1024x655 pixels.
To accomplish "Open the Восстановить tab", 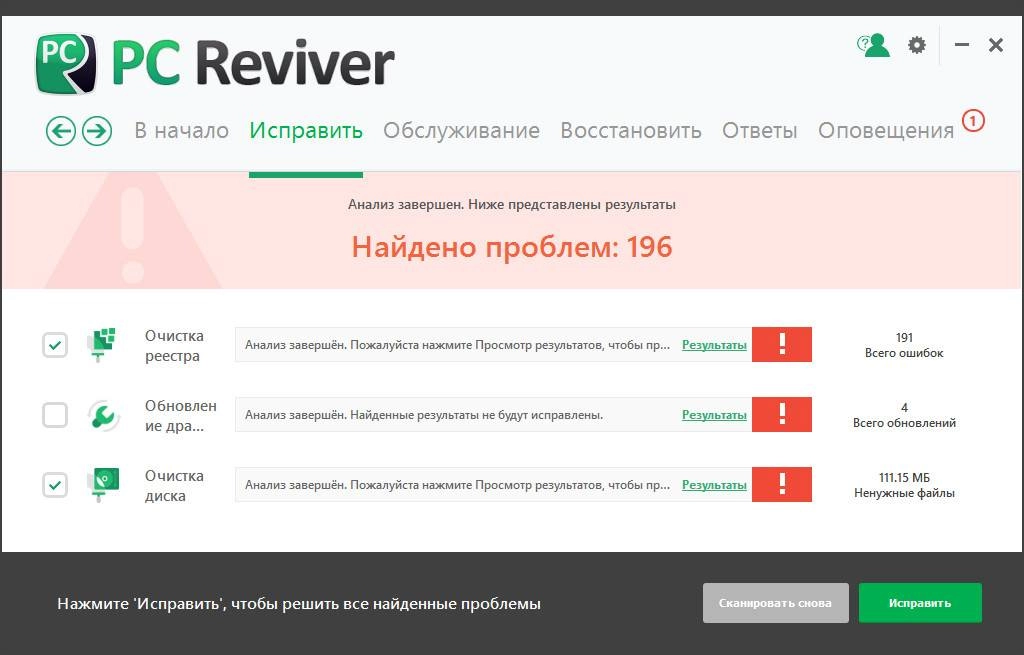I will coord(631,131).
